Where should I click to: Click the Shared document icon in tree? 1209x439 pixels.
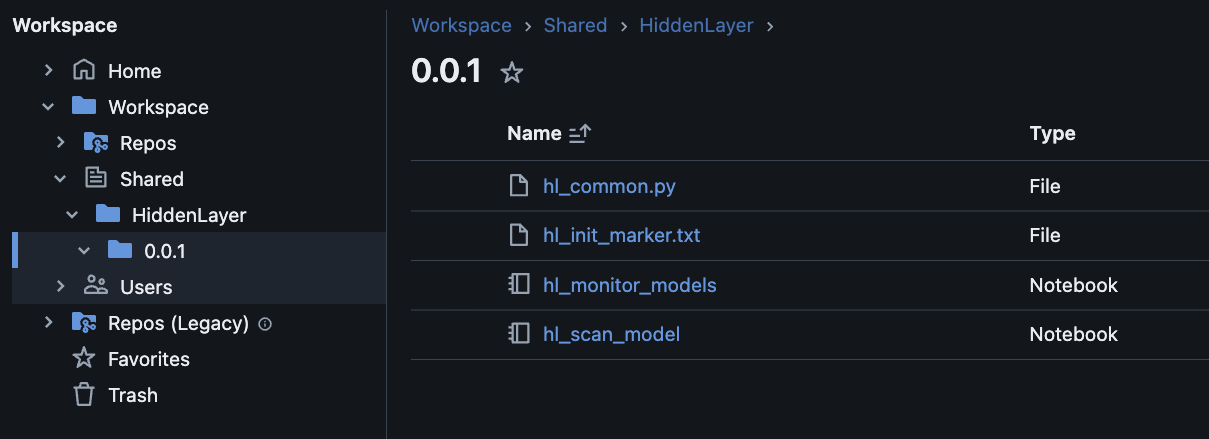96,178
